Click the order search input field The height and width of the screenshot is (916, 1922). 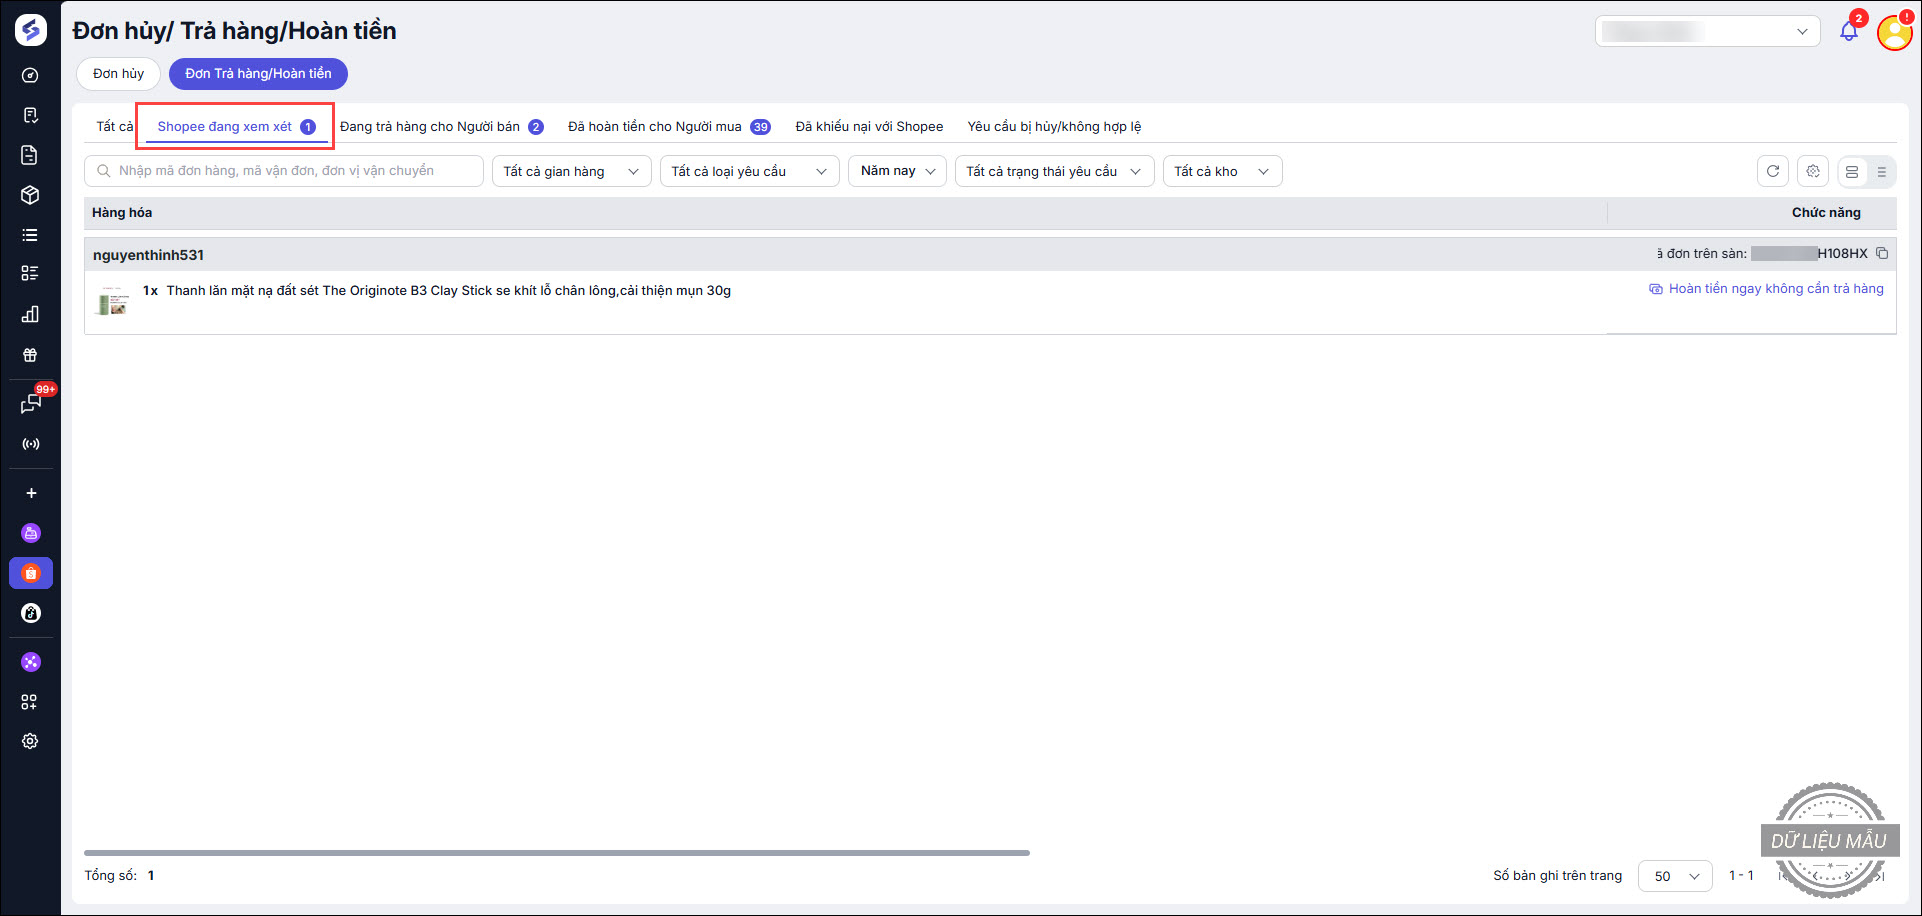284,171
